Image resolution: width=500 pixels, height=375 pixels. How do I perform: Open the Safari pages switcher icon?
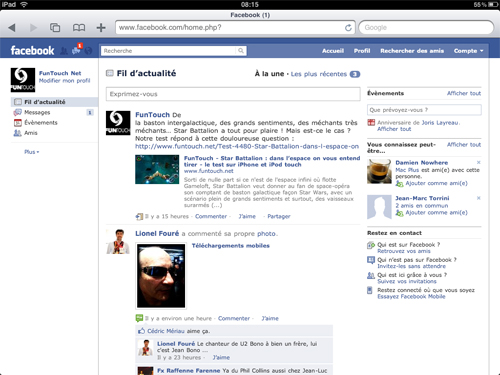tap(55, 28)
